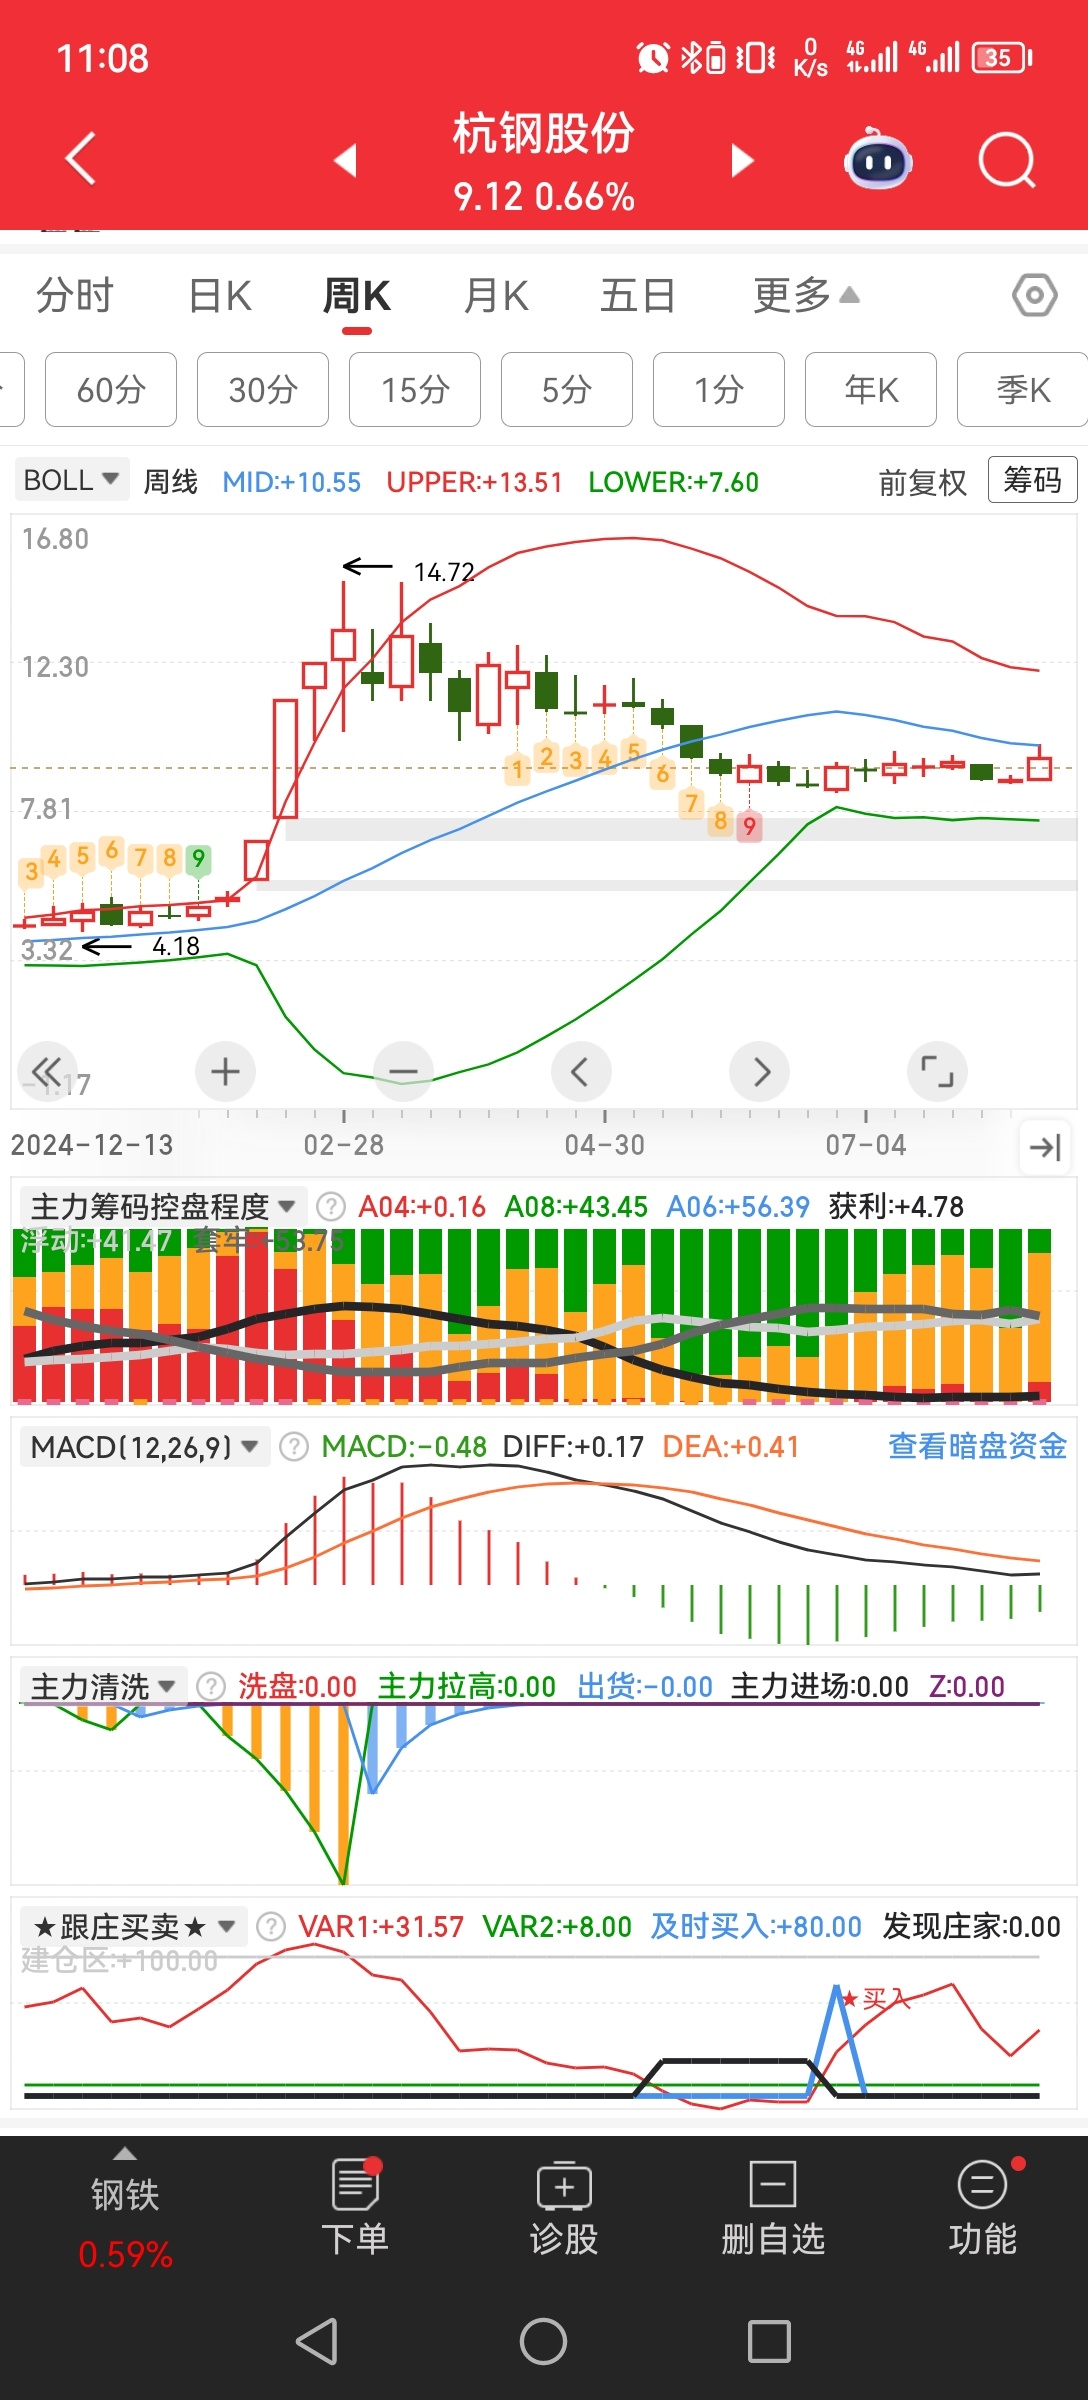1088x2400 pixels.
Task: Open ★跟庄买卖★ indicator dropdown
Action: (134, 1927)
